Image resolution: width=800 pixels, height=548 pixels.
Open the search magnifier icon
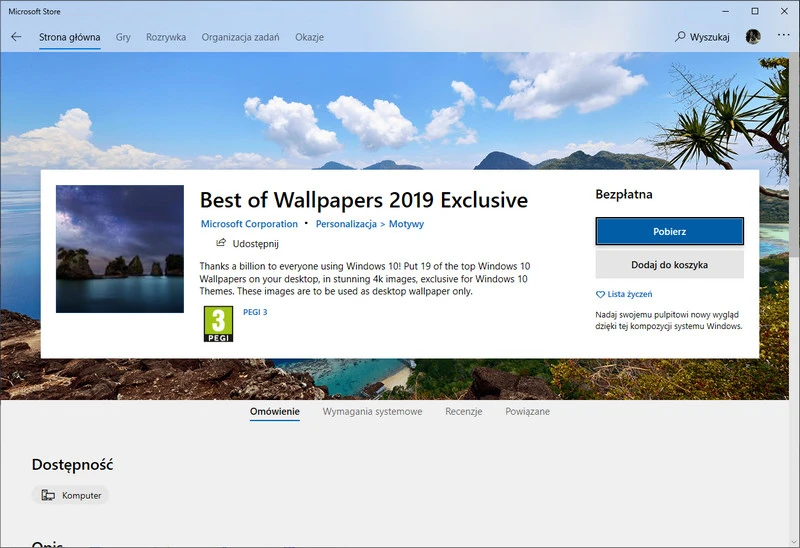click(681, 37)
